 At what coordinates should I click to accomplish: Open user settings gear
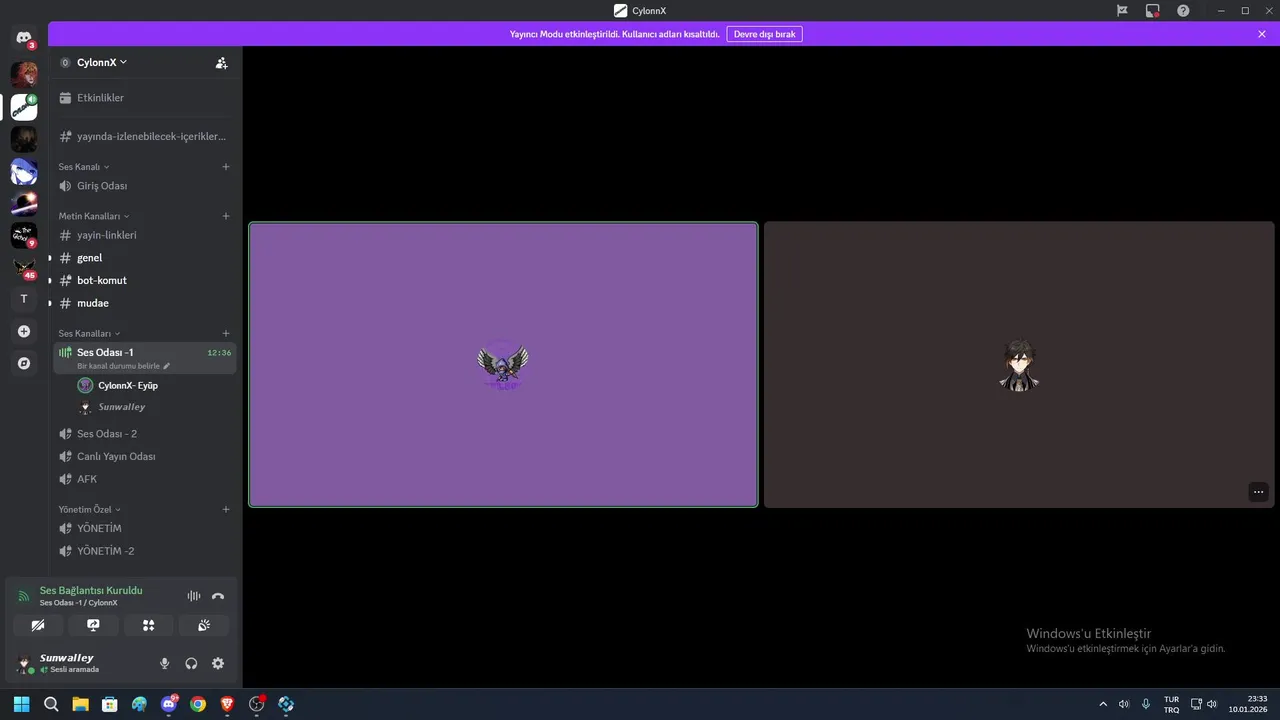click(x=218, y=663)
